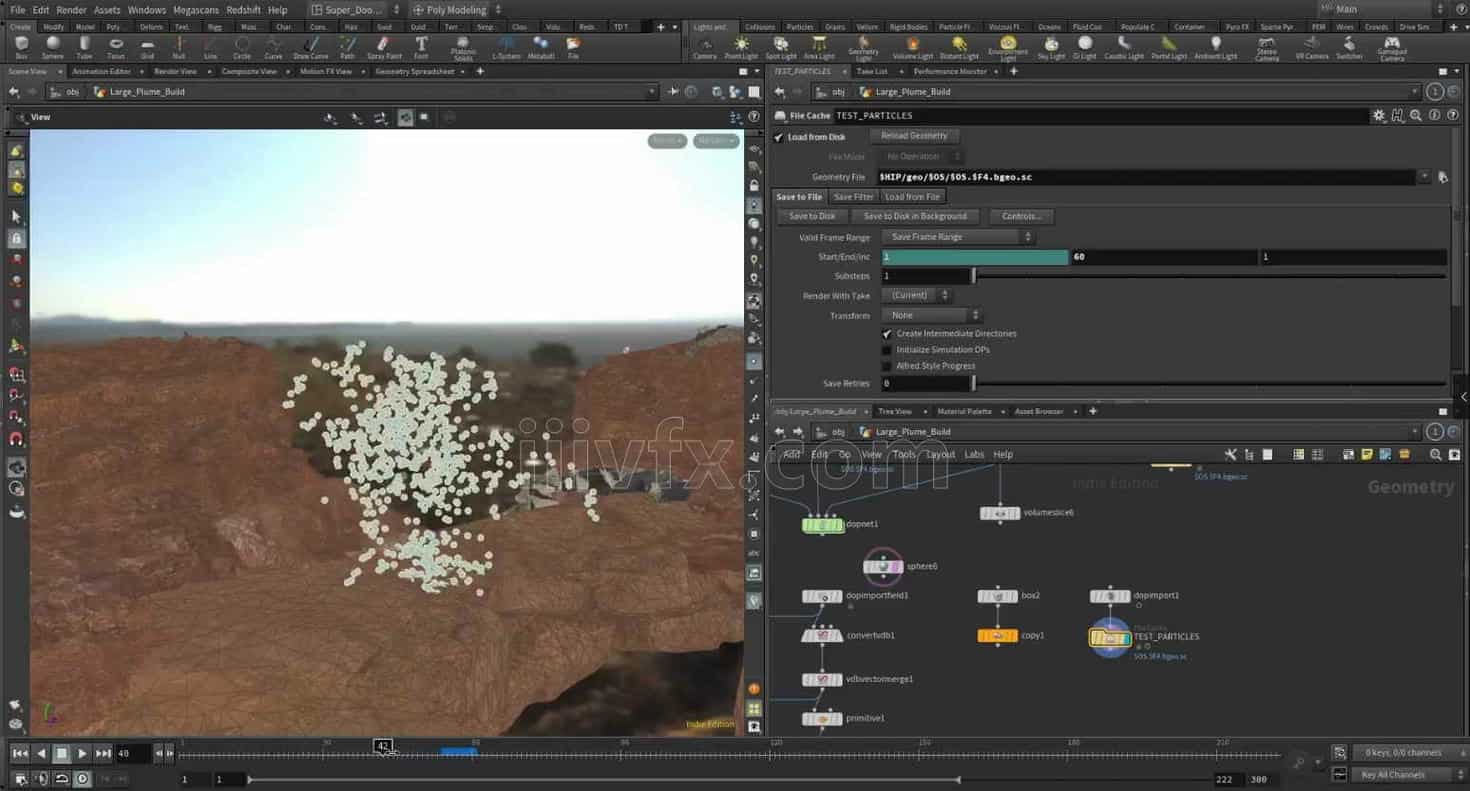Click Save to Disk in Background button
Image resolution: width=1470 pixels, height=791 pixels.
(915, 216)
